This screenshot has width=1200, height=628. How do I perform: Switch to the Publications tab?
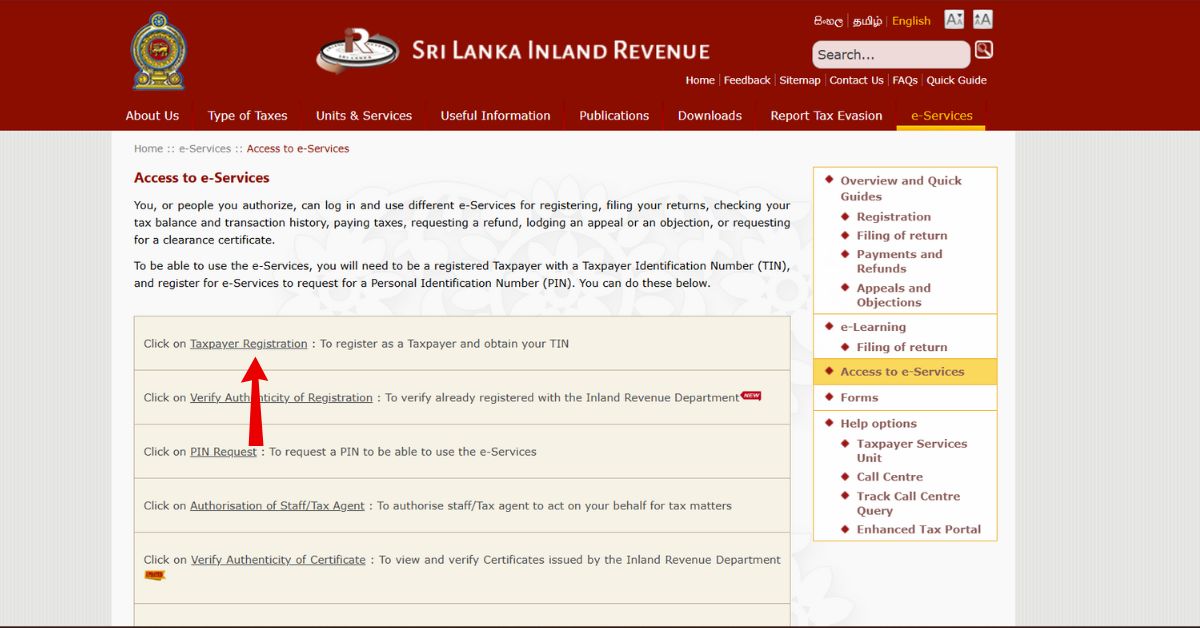click(614, 115)
